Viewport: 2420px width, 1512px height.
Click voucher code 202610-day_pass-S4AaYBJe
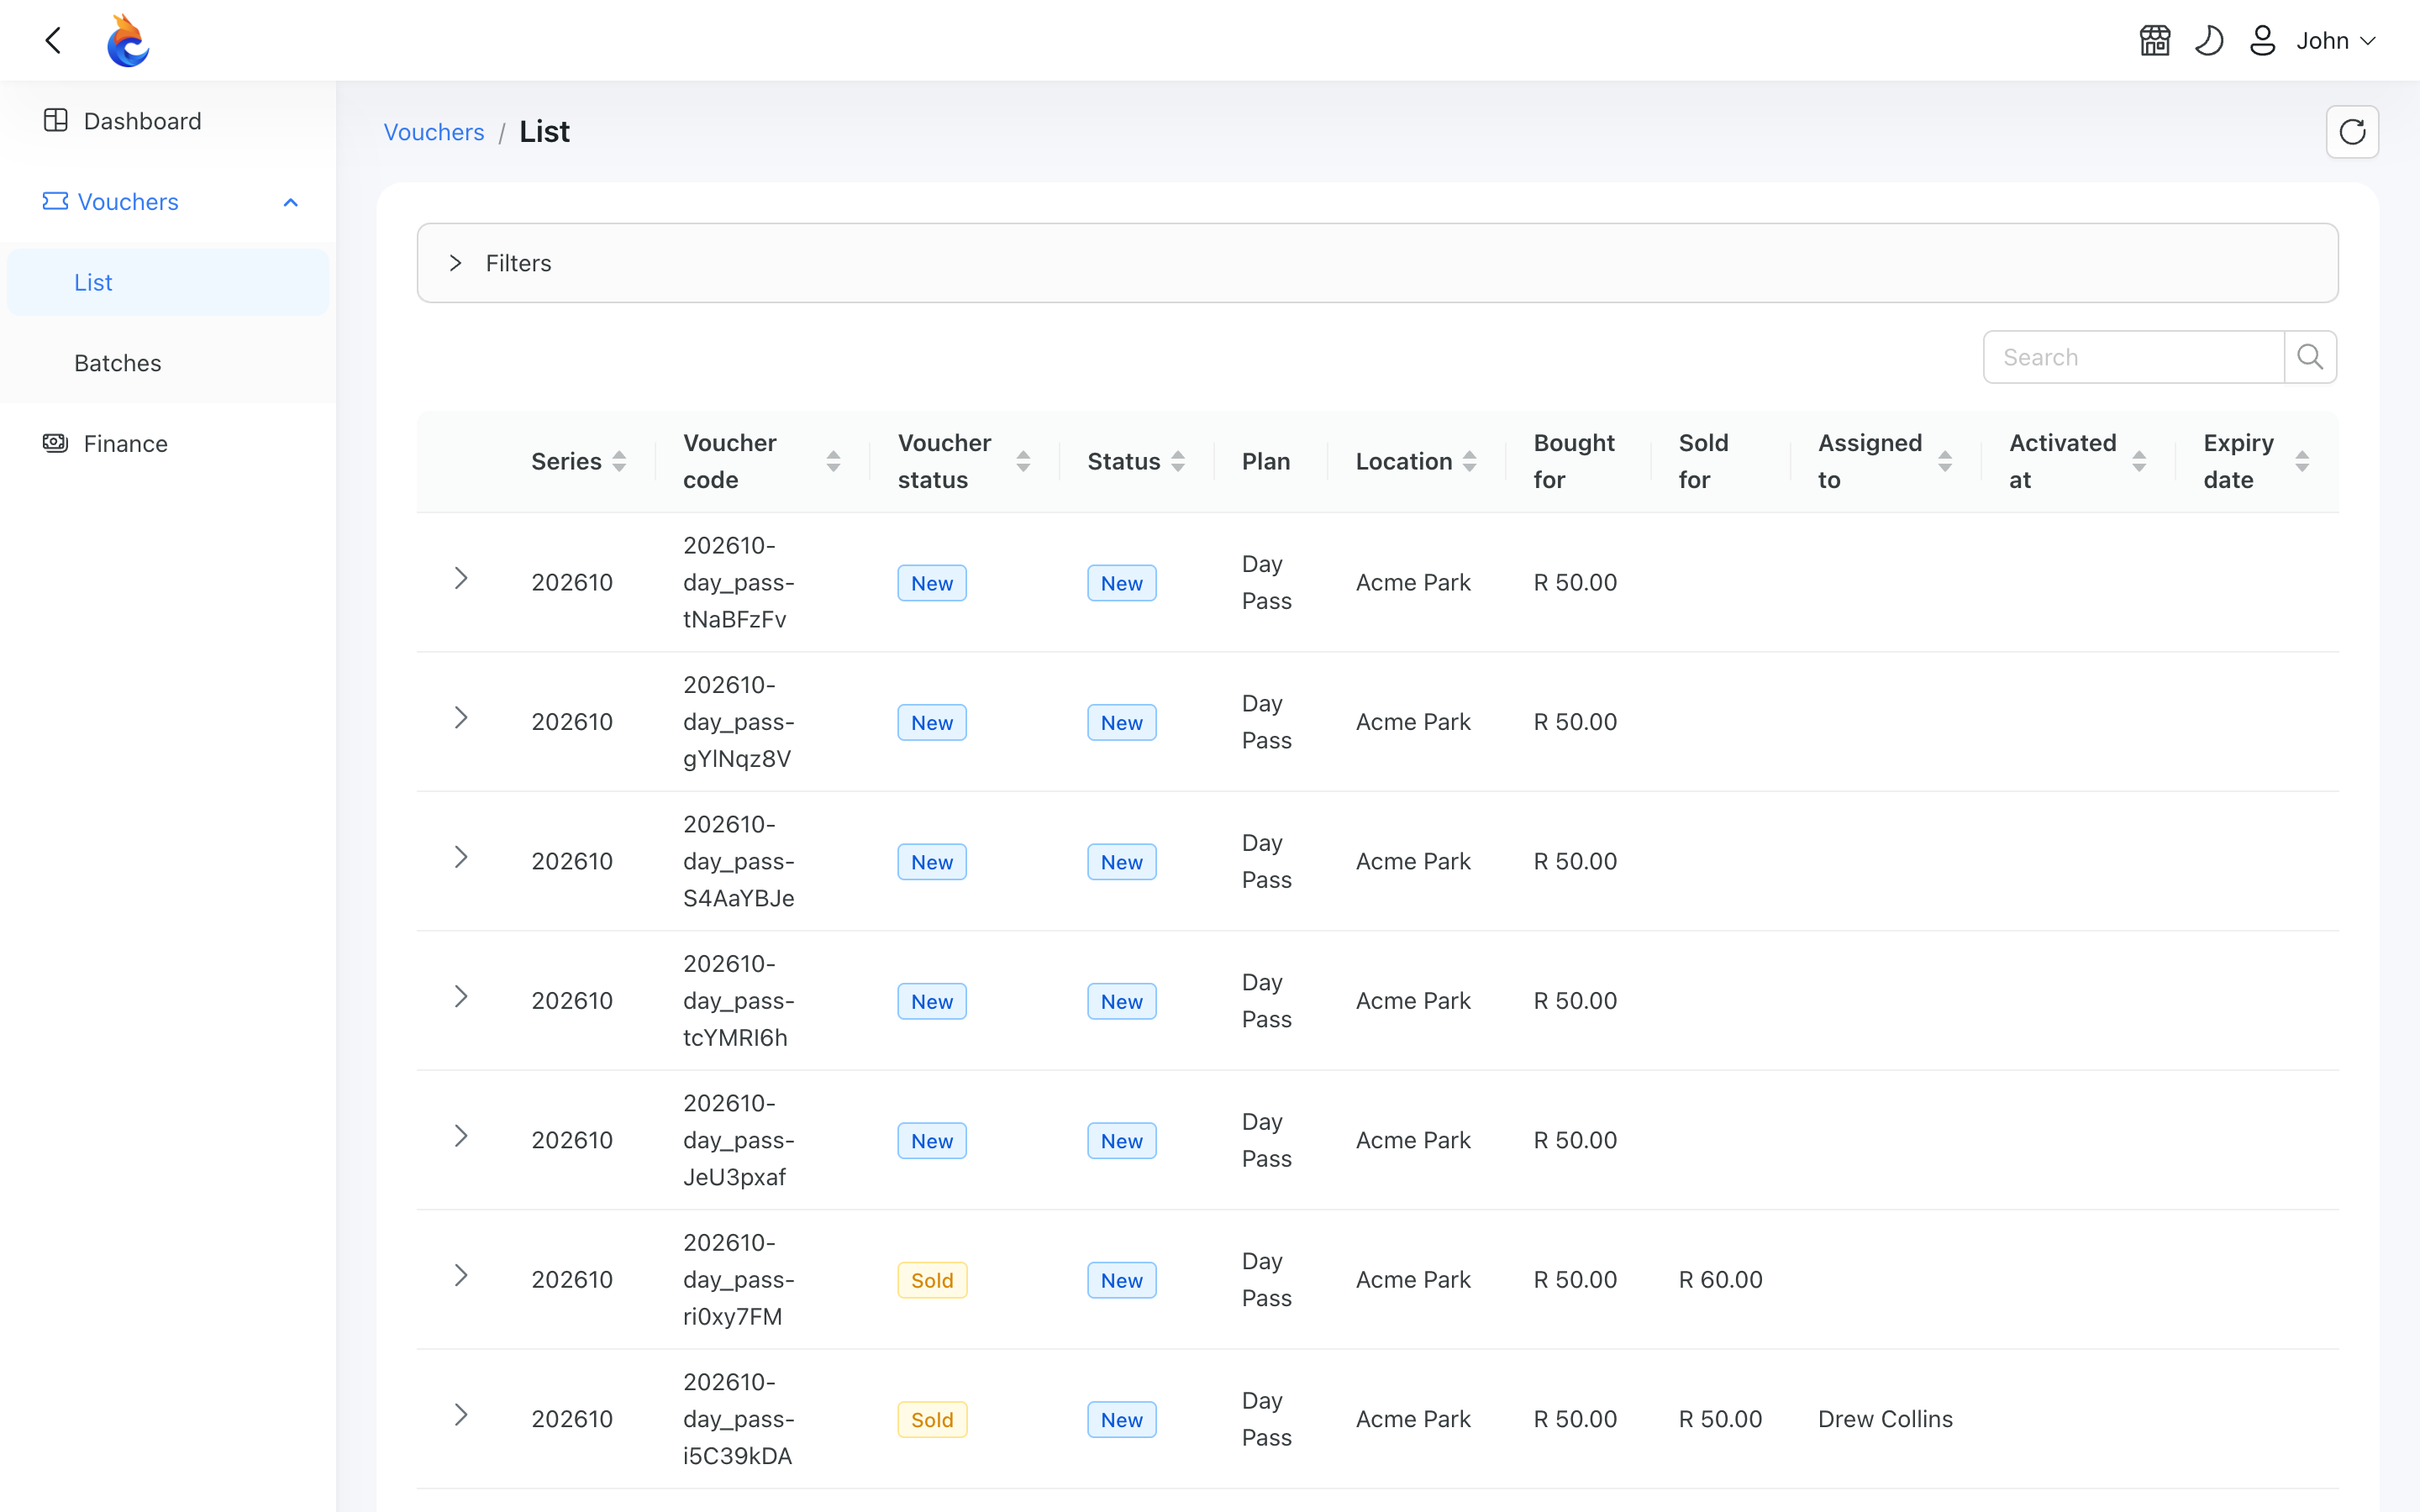tap(739, 861)
